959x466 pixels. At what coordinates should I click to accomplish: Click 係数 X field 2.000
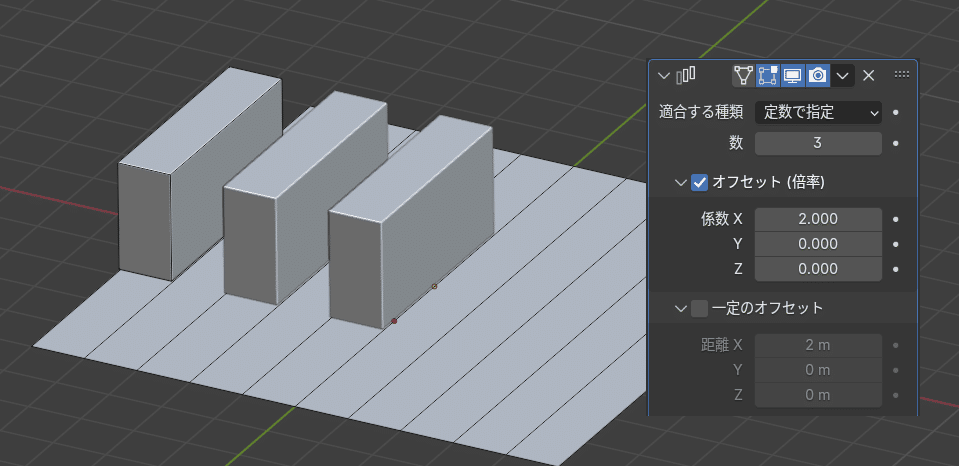pos(818,219)
